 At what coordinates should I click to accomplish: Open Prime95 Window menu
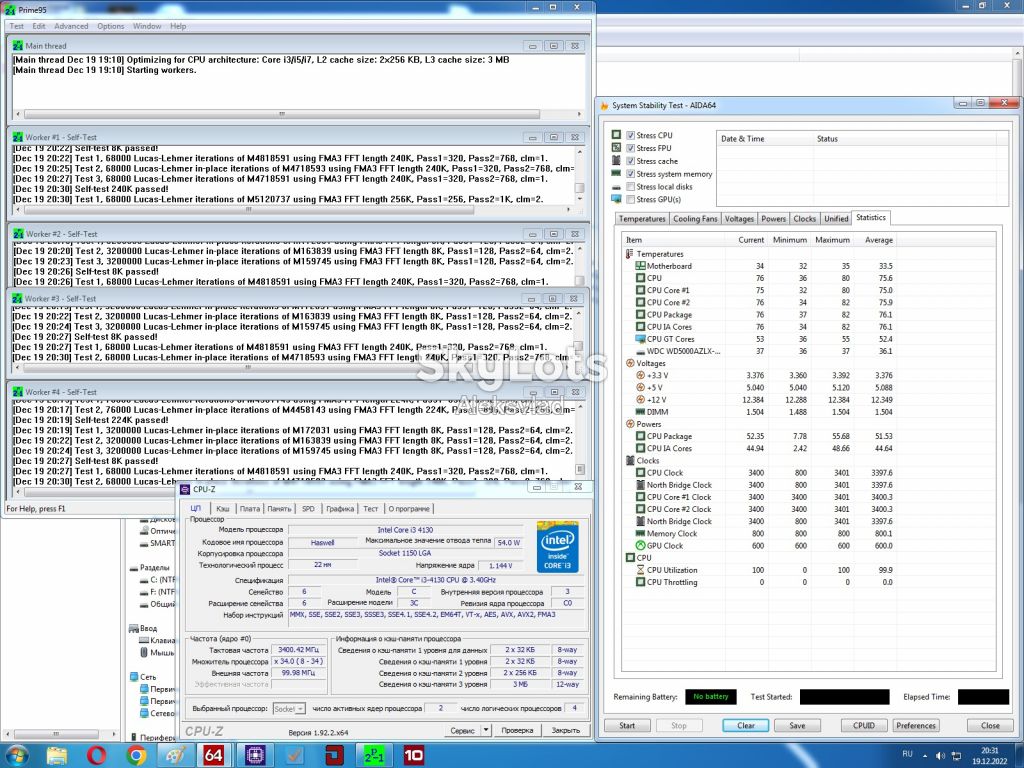147,26
